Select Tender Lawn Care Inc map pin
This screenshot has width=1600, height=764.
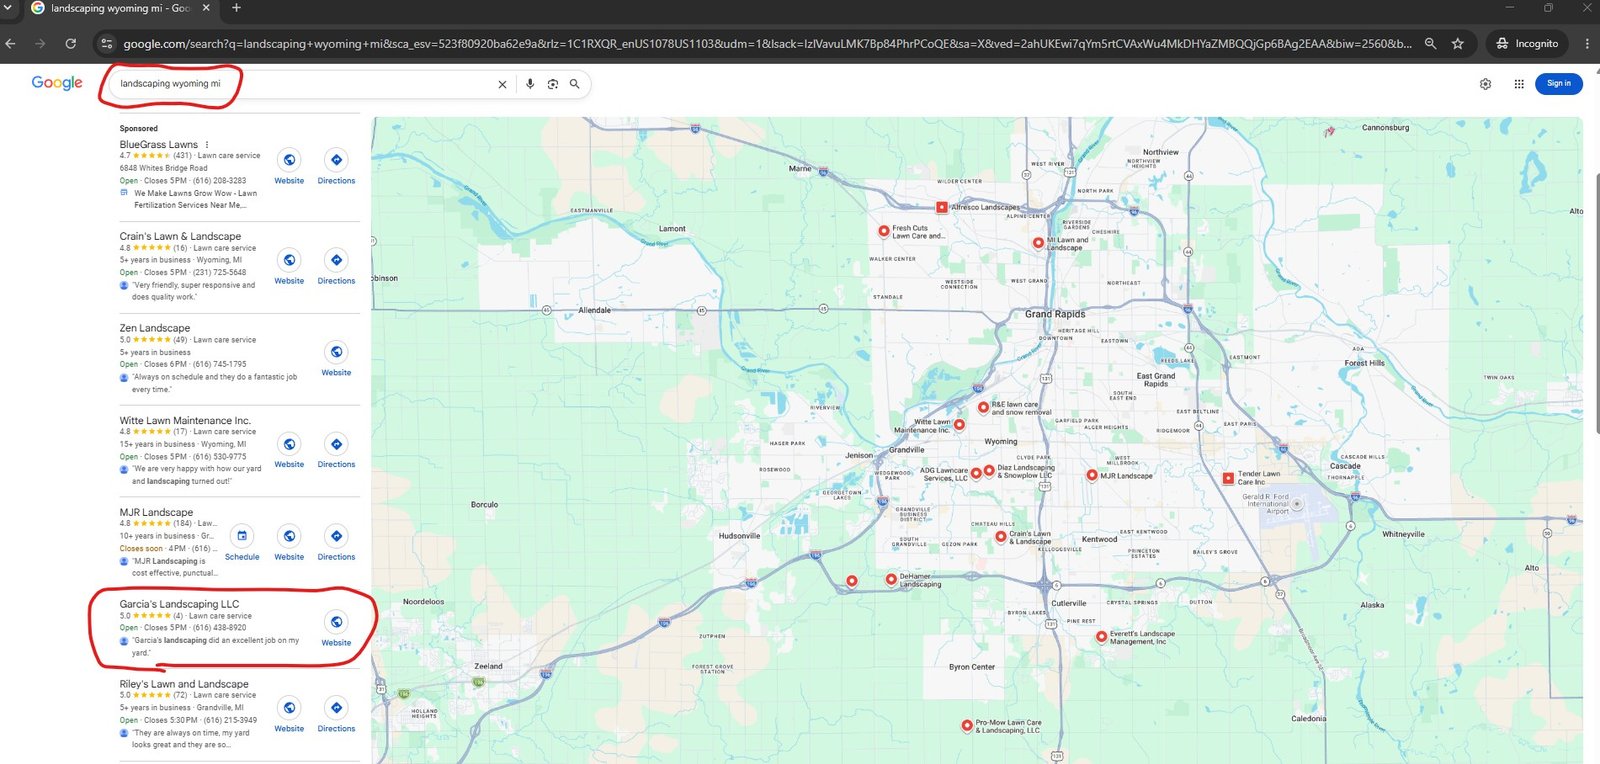[1228, 479]
